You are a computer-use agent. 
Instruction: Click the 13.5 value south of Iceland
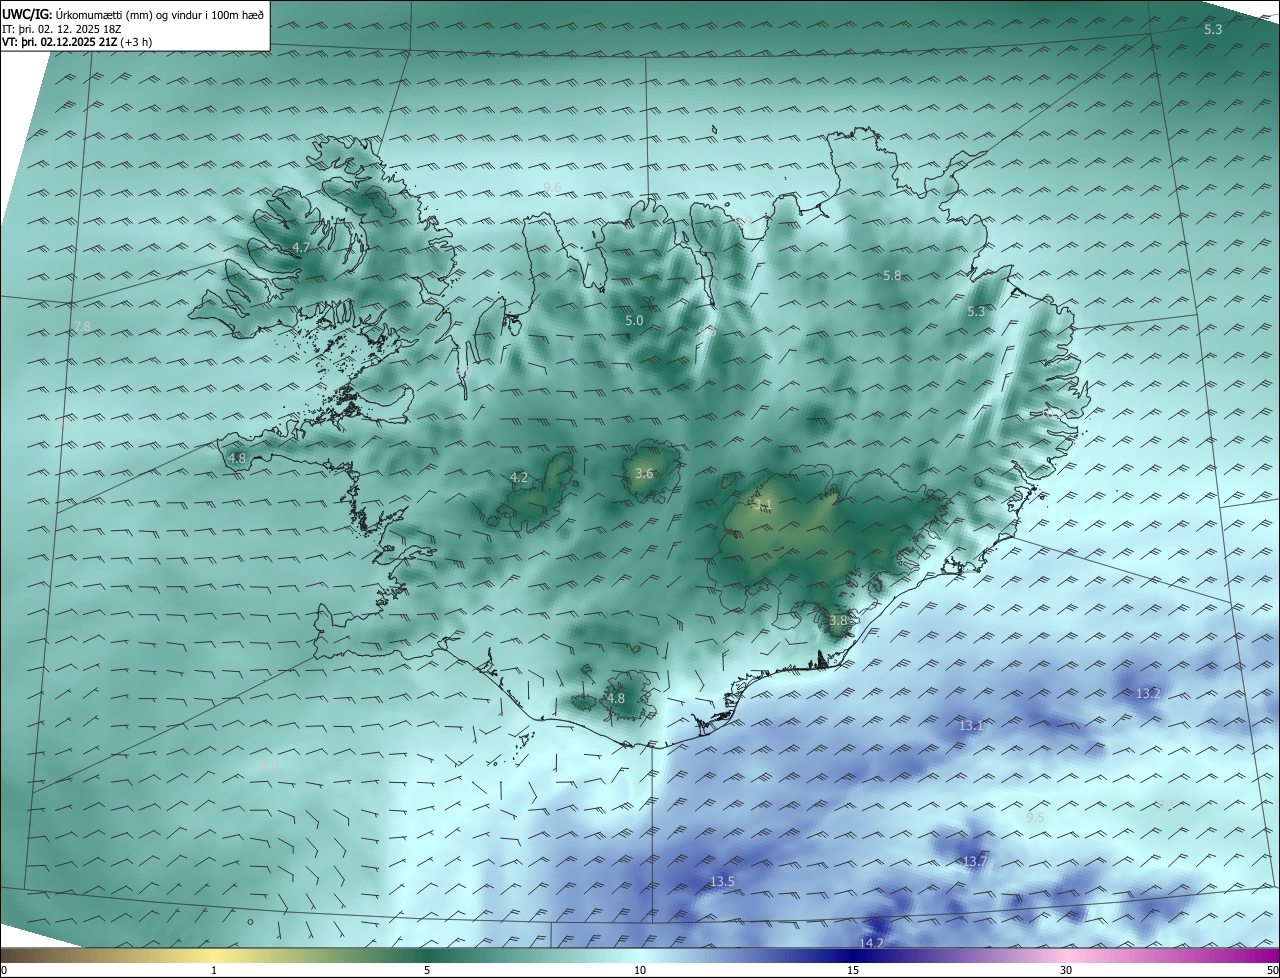(722, 881)
